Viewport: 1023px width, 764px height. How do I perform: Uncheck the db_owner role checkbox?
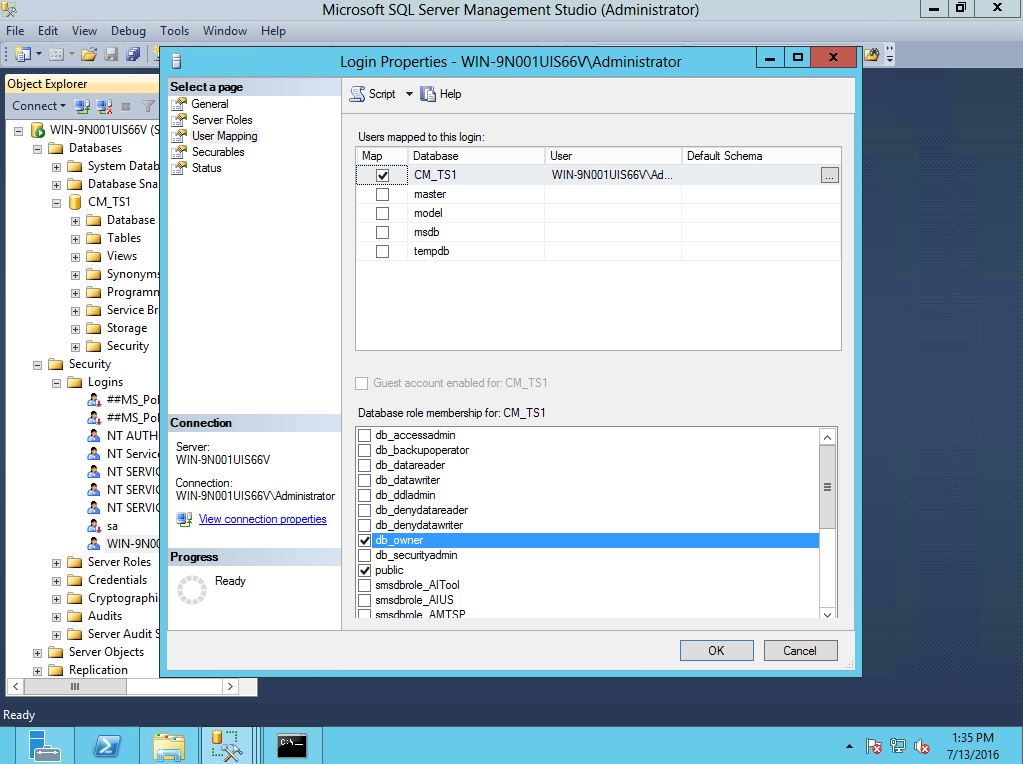click(365, 540)
